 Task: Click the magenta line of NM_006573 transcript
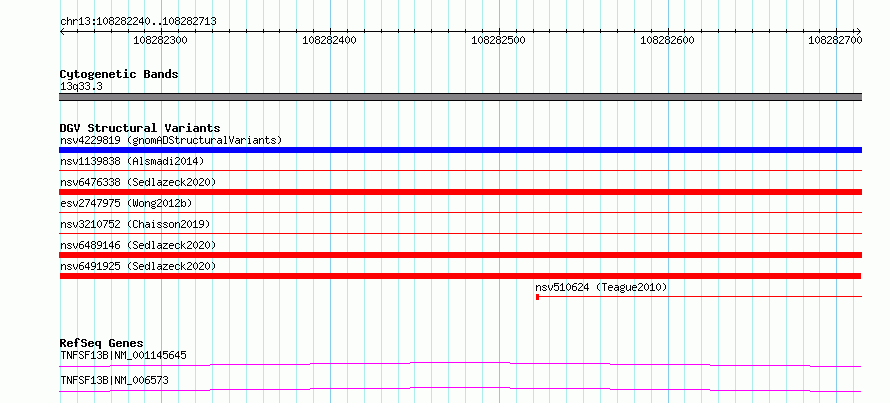460,389
